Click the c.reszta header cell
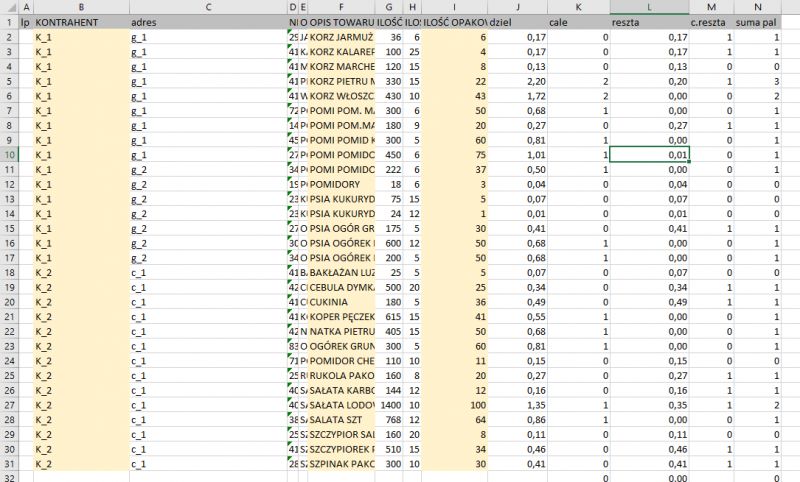800x482 pixels. pyautogui.click(x=711, y=22)
